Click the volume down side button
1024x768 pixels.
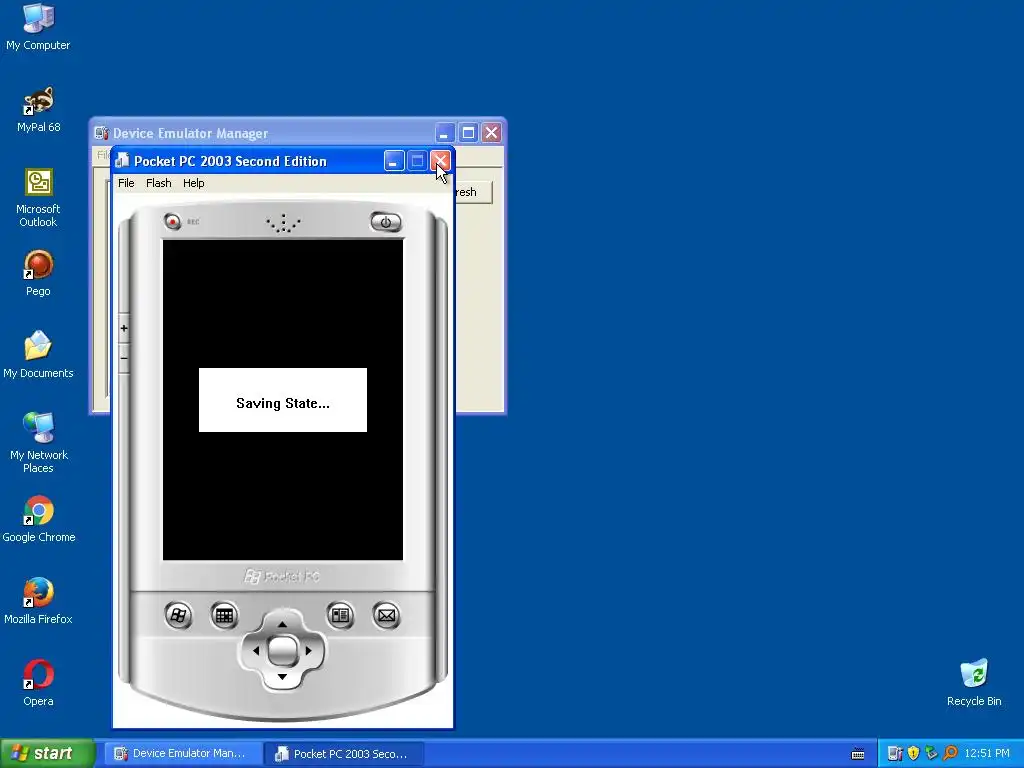point(124,359)
